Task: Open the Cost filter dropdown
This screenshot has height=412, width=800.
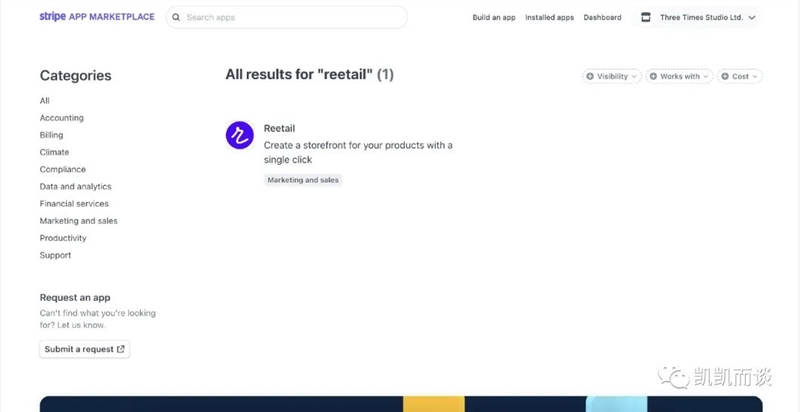Action: point(740,76)
